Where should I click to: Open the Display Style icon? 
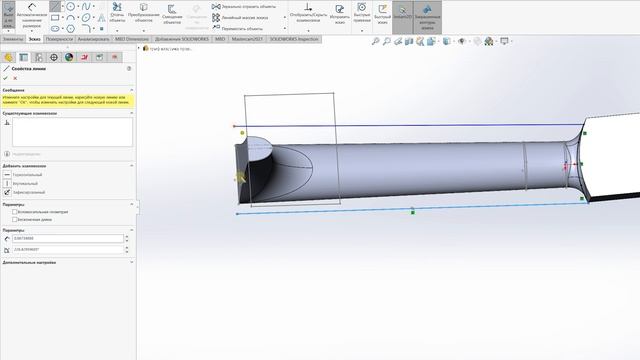coord(447,41)
